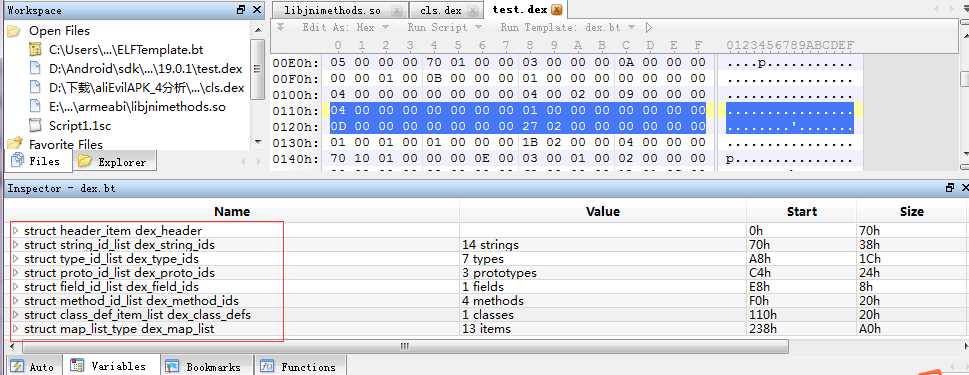Screen dimensions: 969x375
Task: Click the '4 methods' value cell
Action: [x=603, y=301]
